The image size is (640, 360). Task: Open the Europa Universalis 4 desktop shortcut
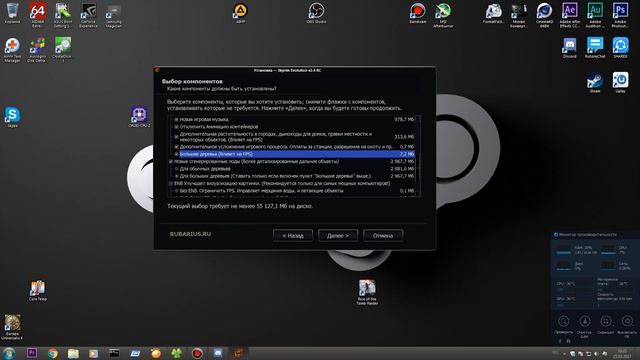click(12, 327)
